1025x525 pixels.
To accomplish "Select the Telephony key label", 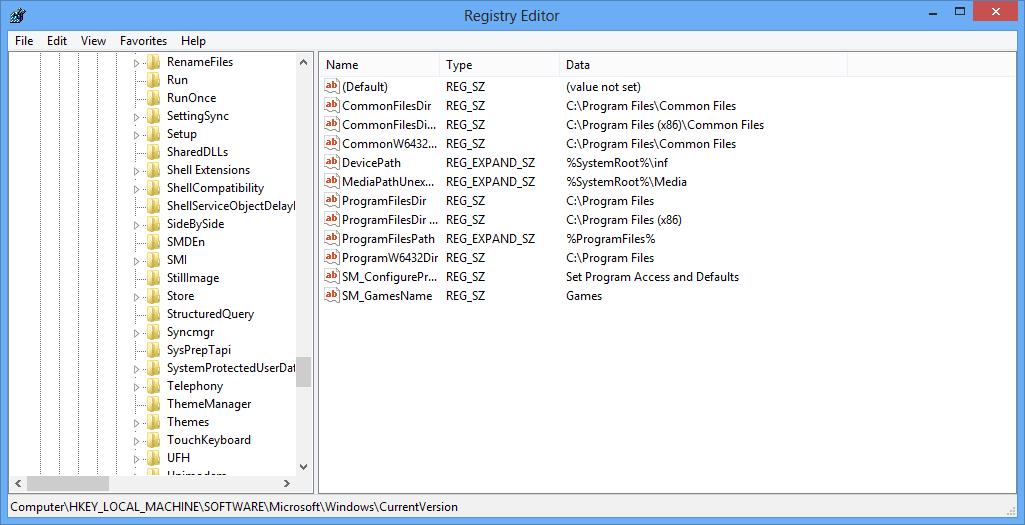I will [195, 385].
